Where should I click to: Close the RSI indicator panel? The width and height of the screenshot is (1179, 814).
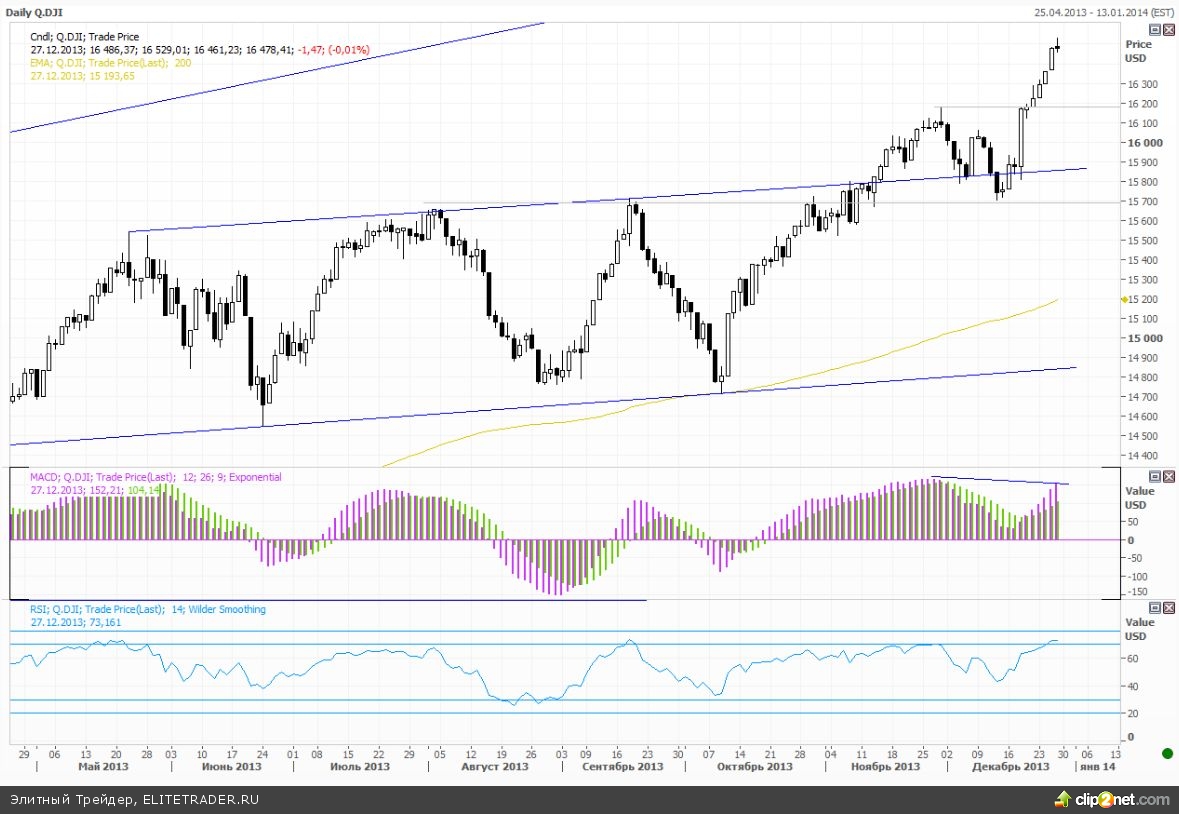1168,608
